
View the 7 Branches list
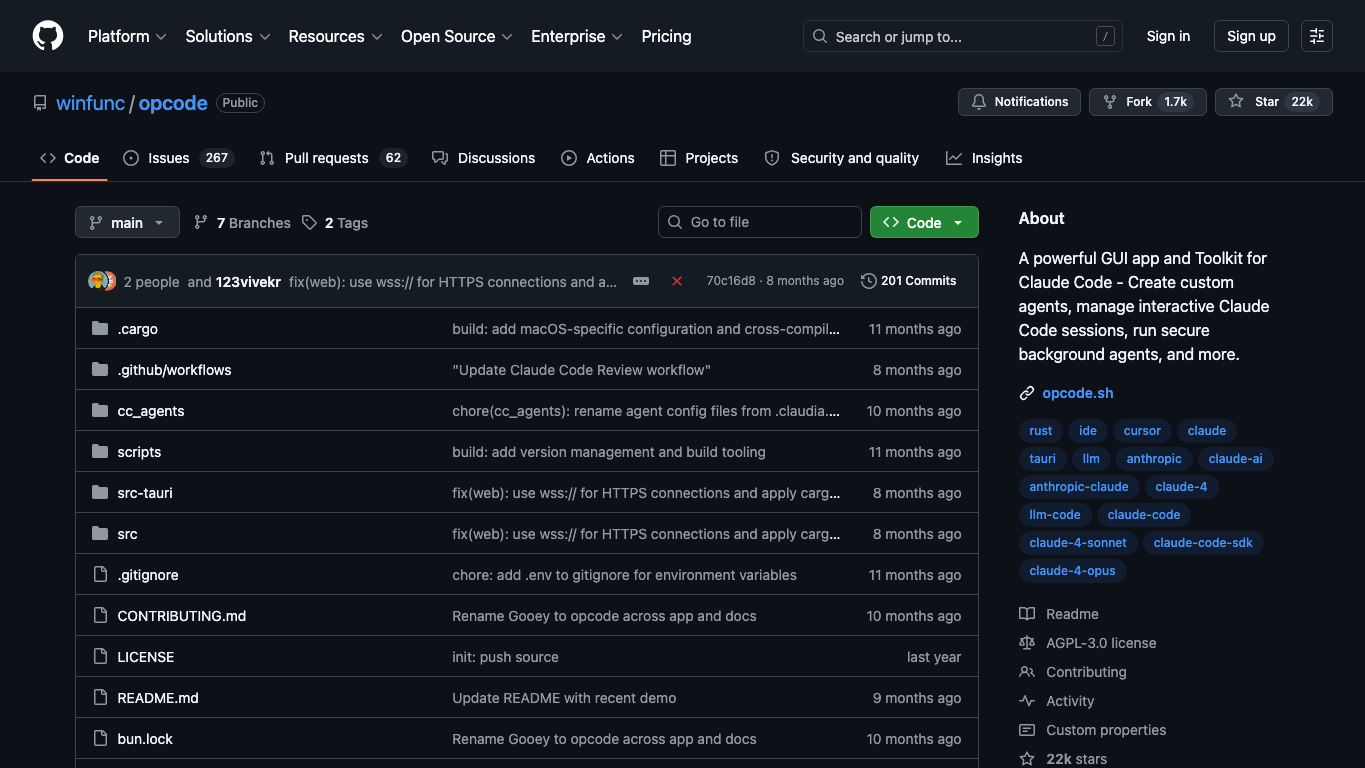point(242,223)
